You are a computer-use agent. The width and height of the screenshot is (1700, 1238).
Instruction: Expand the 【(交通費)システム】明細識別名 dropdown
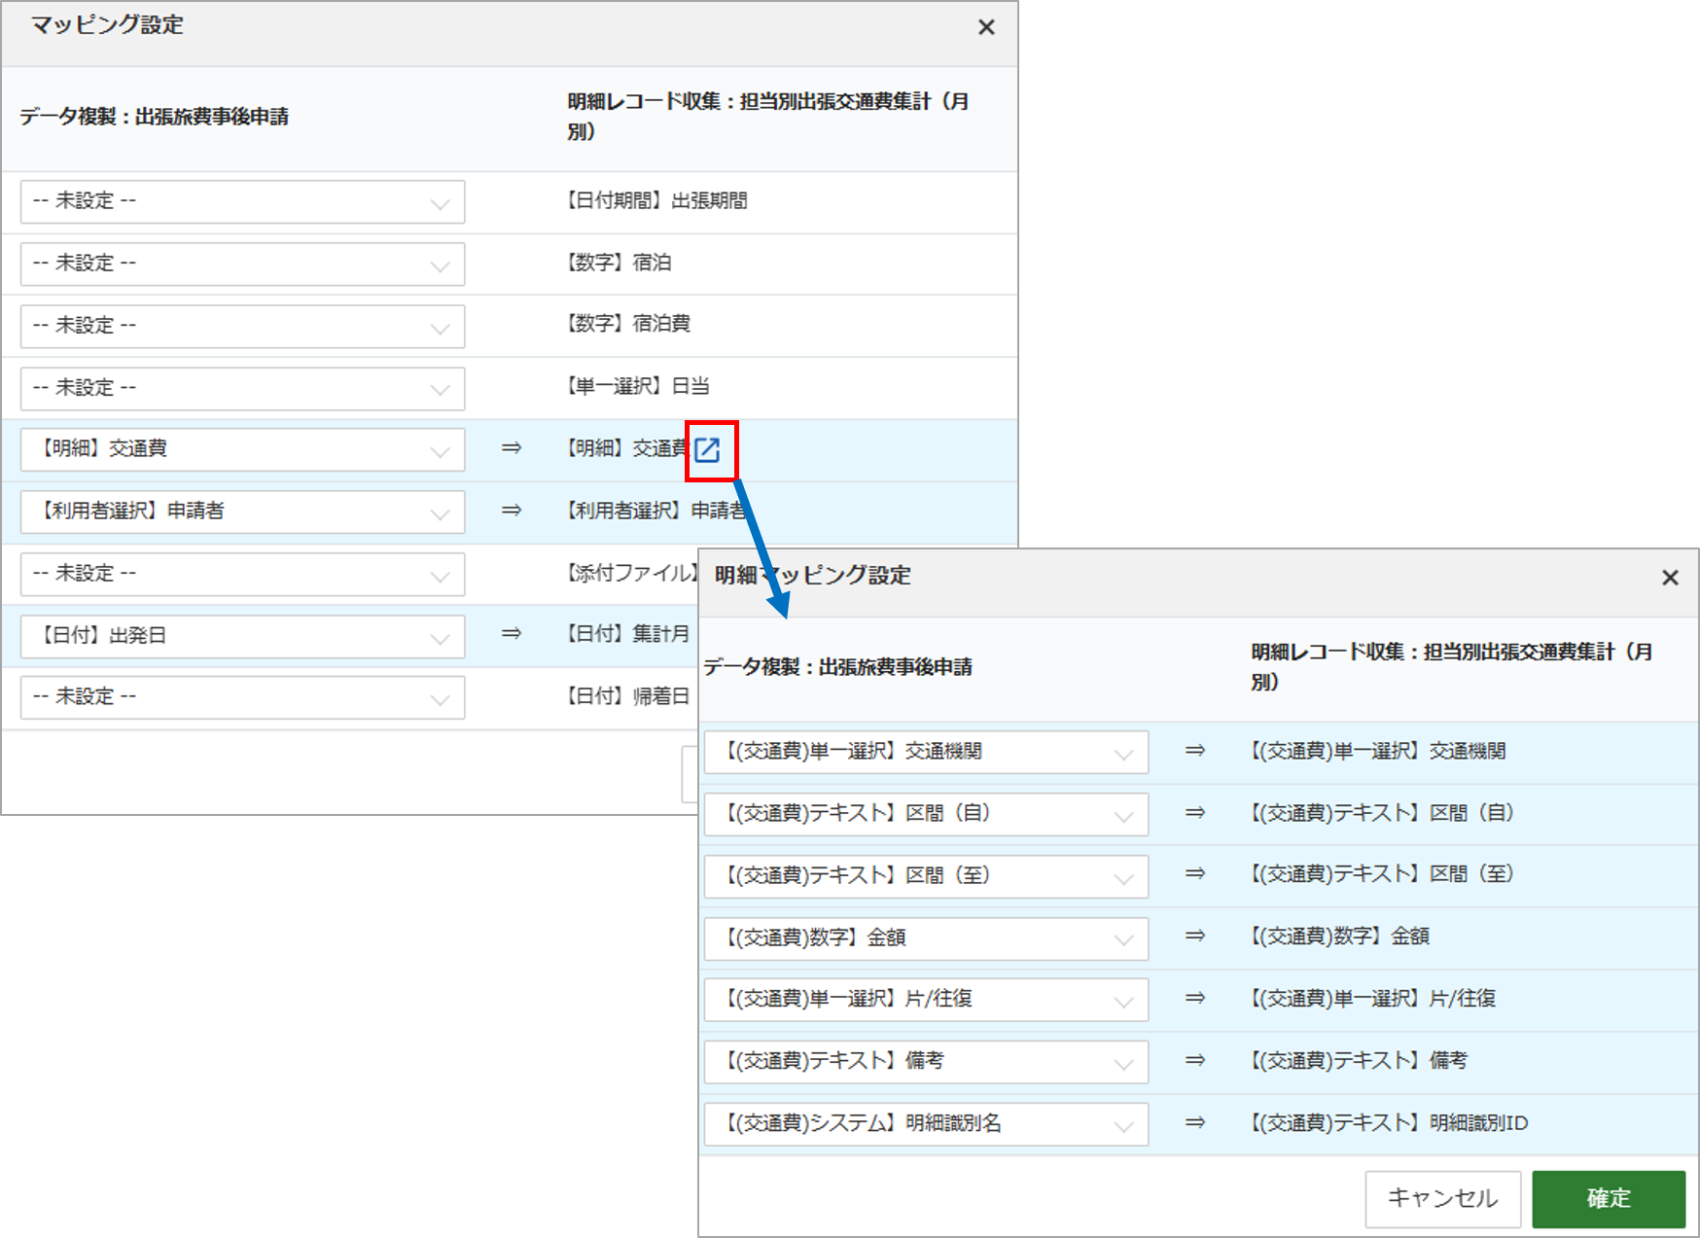pyautogui.click(x=926, y=1124)
